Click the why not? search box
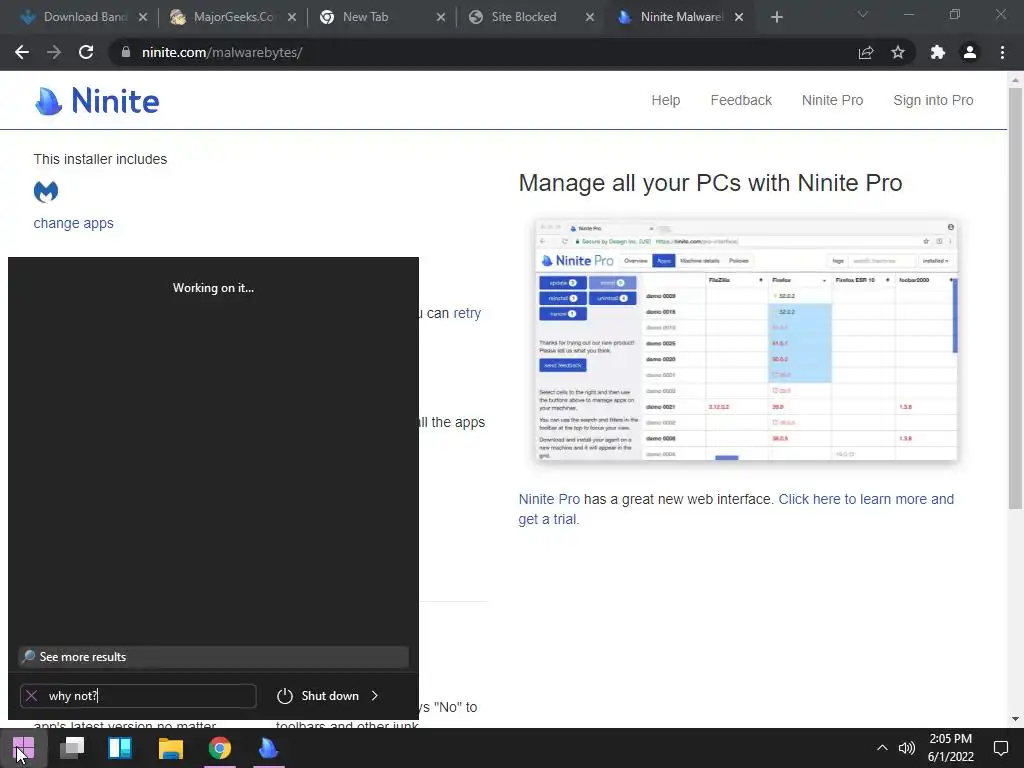This screenshot has width=1024, height=768. point(138,696)
